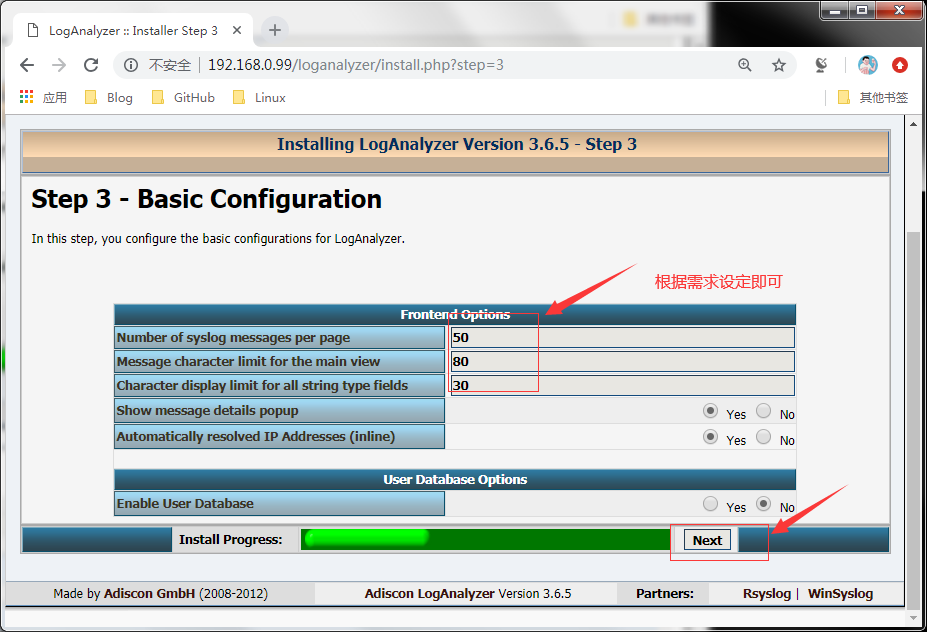Select Yes for Show message details popup

tap(711, 411)
